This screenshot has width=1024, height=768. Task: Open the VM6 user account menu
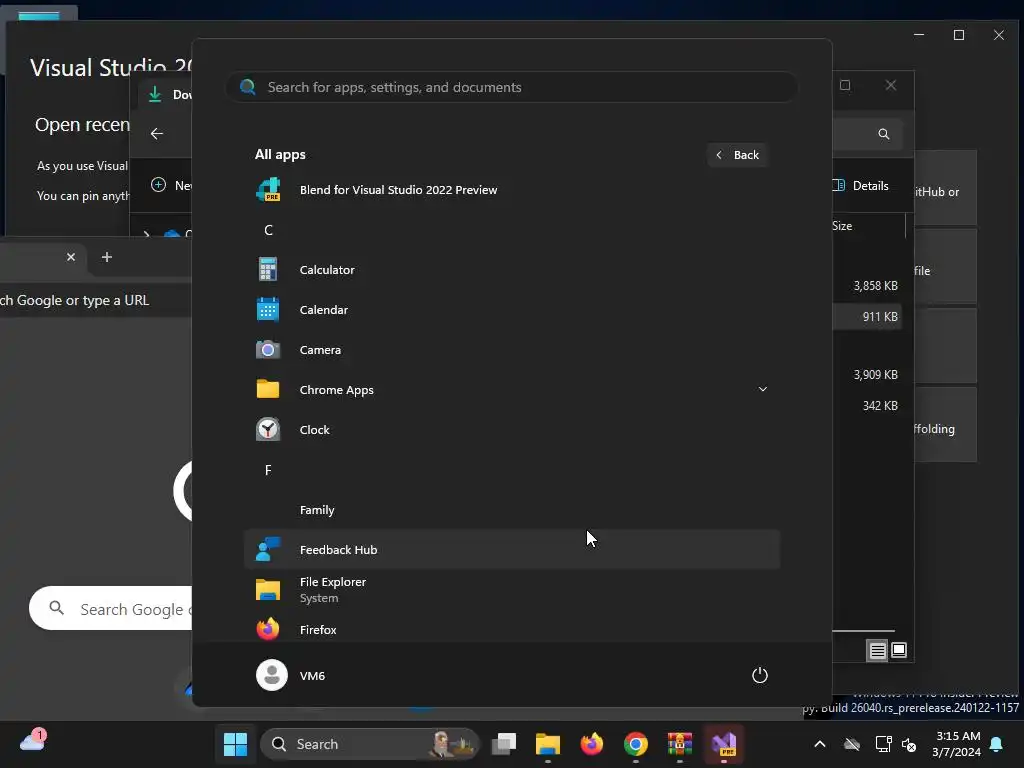(x=291, y=675)
